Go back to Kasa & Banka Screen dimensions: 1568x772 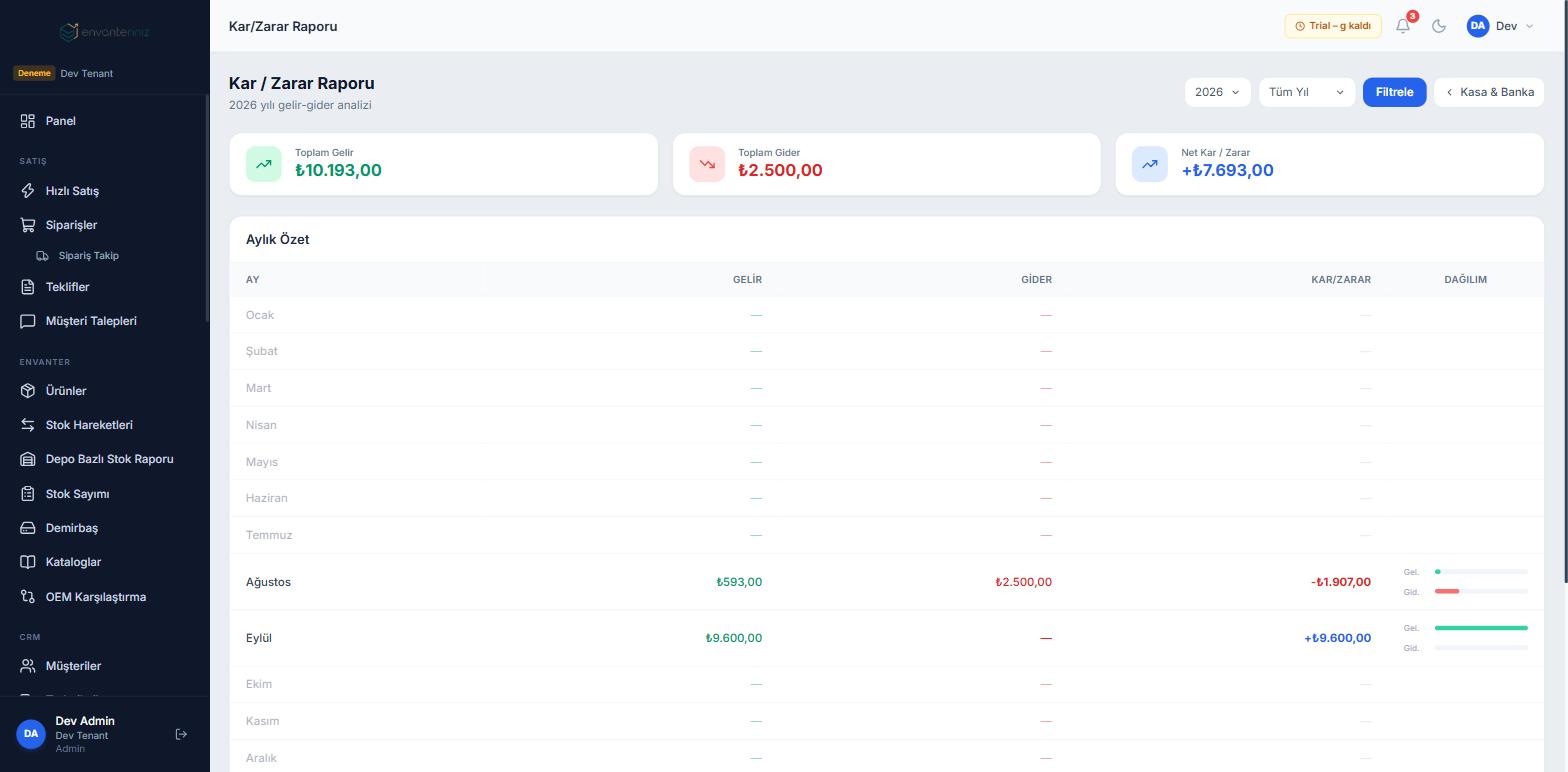1489,92
